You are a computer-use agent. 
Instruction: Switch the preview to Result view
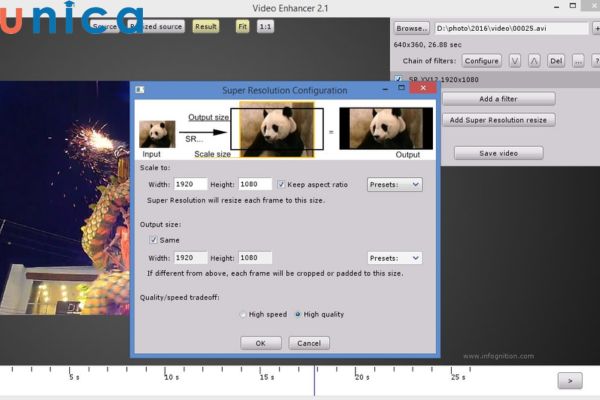pos(206,27)
